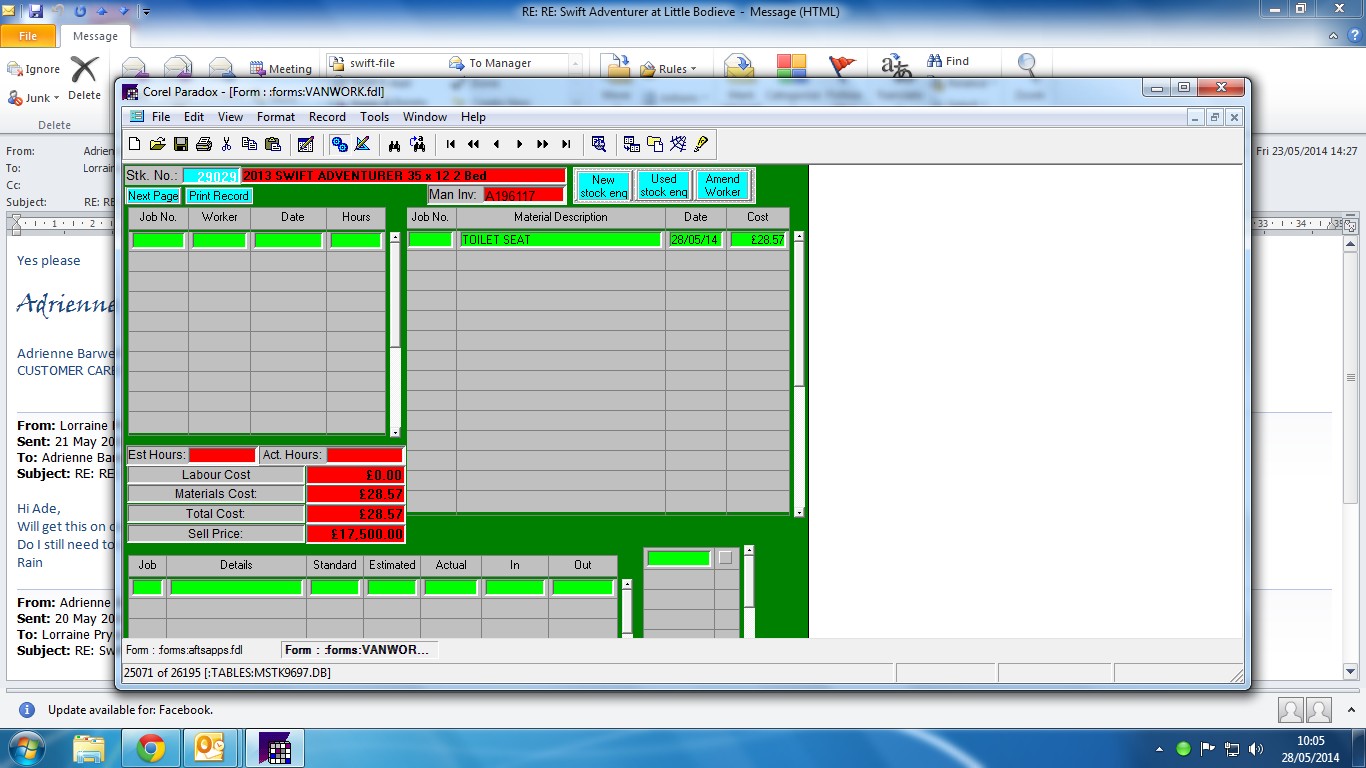The width and height of the screenshot is (1366, 768).
Task: Open the Rules dropdown in Outlook ribbon
Action: pos(677,69)
